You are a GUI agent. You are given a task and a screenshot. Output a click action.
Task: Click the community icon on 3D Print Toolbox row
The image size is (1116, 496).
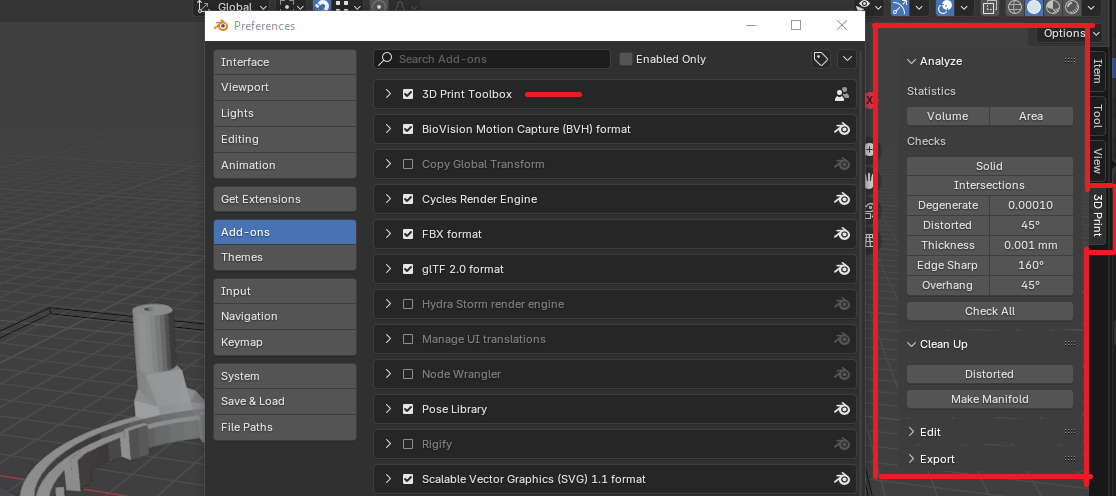[842, 94]
